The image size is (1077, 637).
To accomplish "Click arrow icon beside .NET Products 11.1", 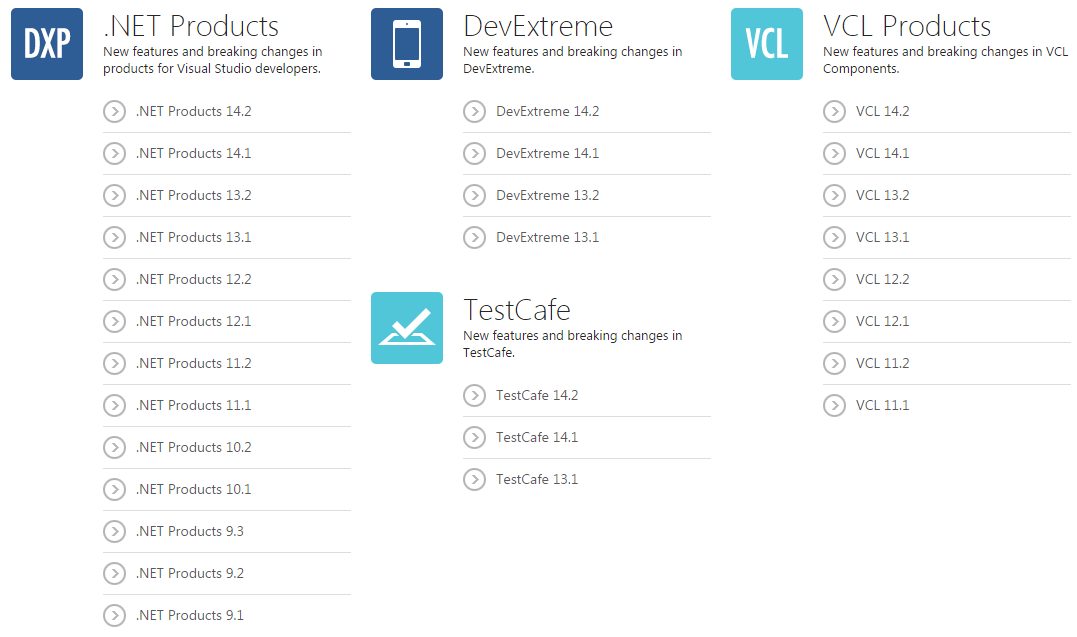I will point(114,405).
